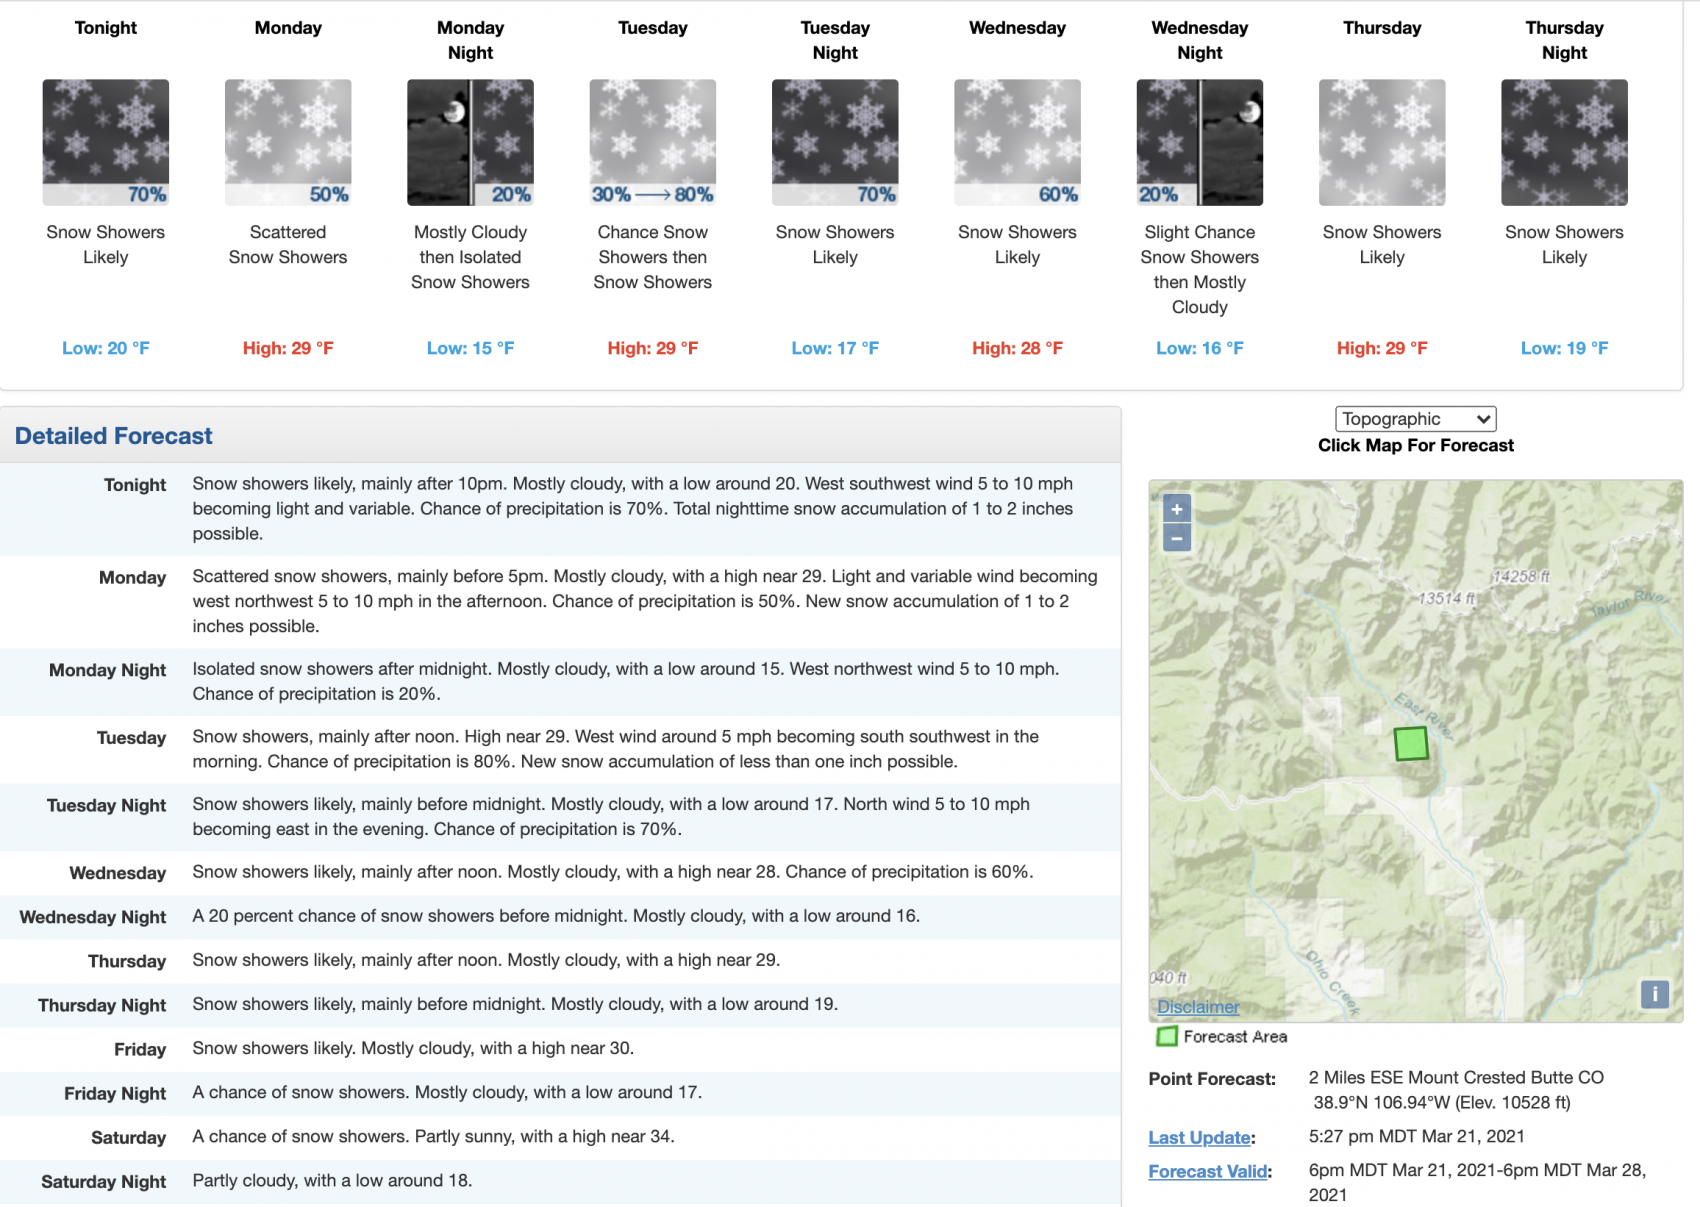The height and width of the screenshot is (1207, 1700).
Task: Click the Tonight snow showers icon
Action: [x=106, y=143]
